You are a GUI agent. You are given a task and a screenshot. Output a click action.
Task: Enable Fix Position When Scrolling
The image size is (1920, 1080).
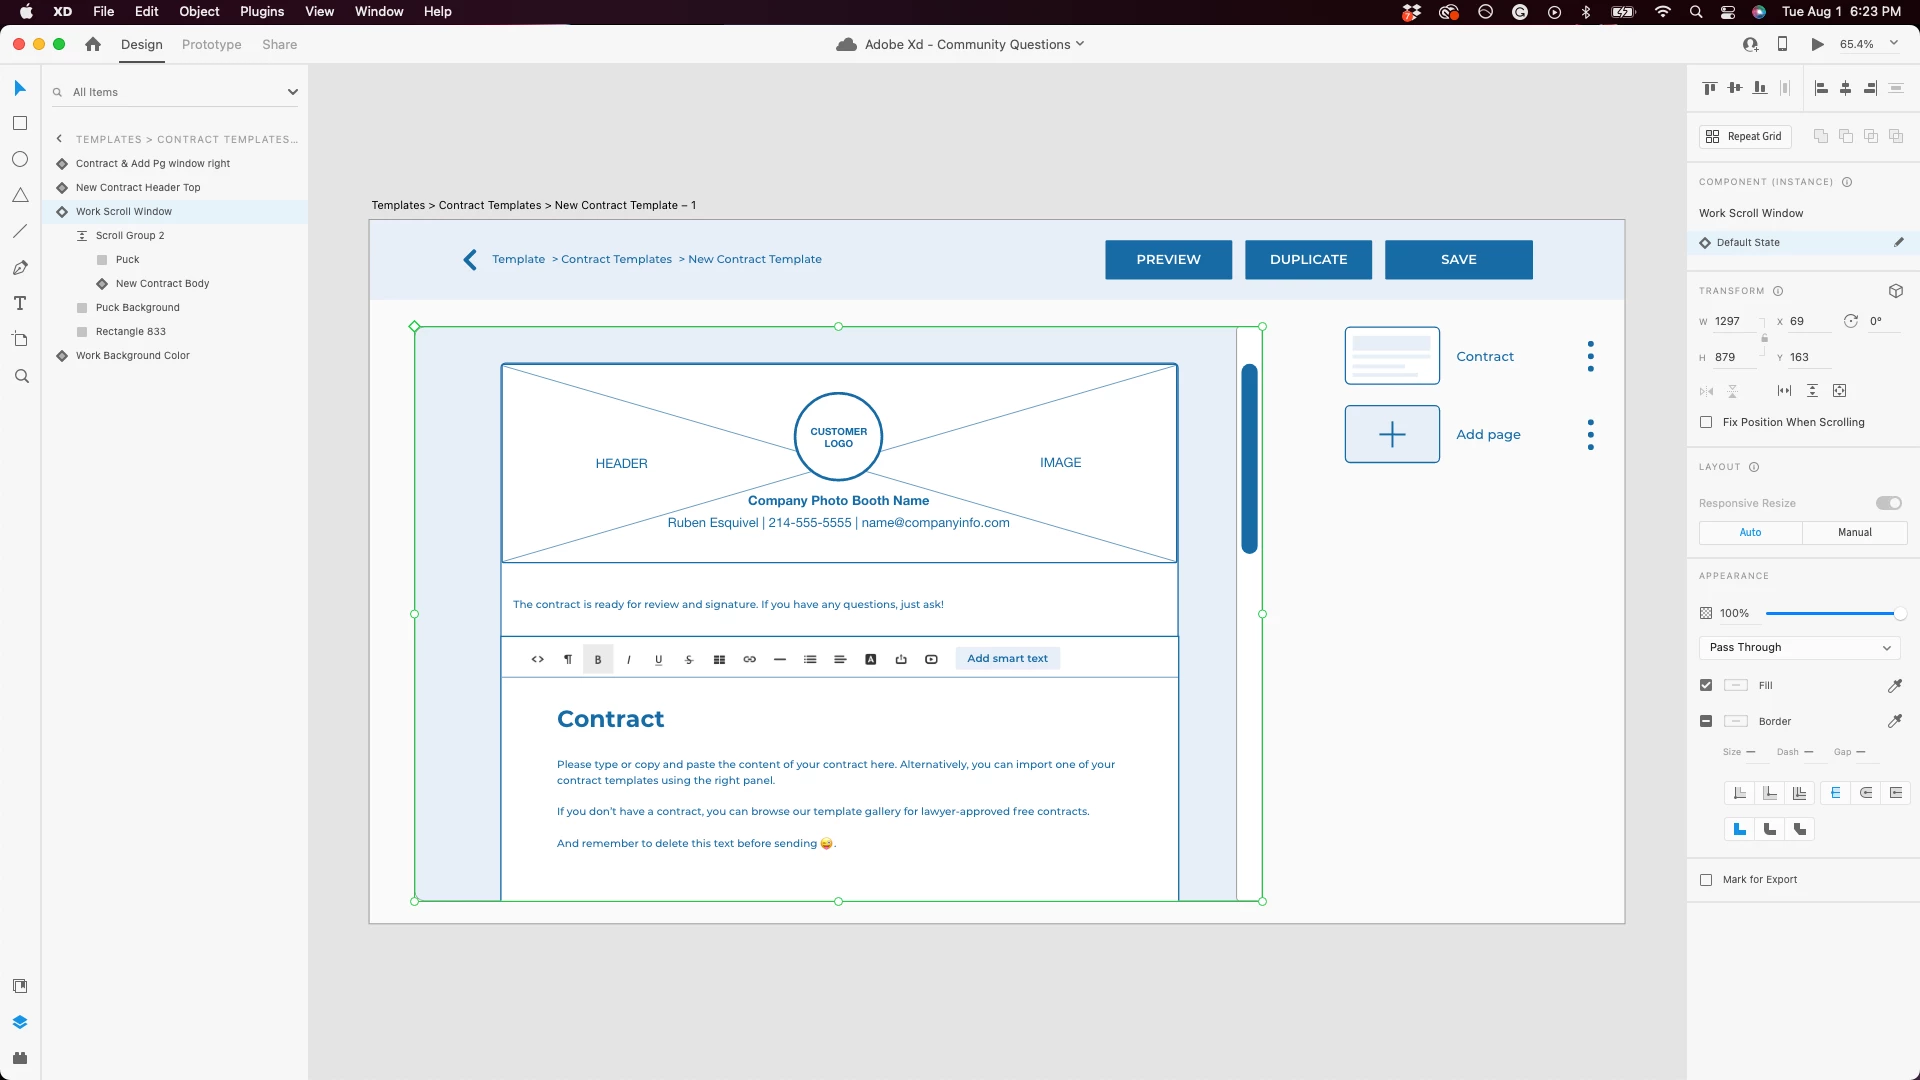coord(1706,422)
